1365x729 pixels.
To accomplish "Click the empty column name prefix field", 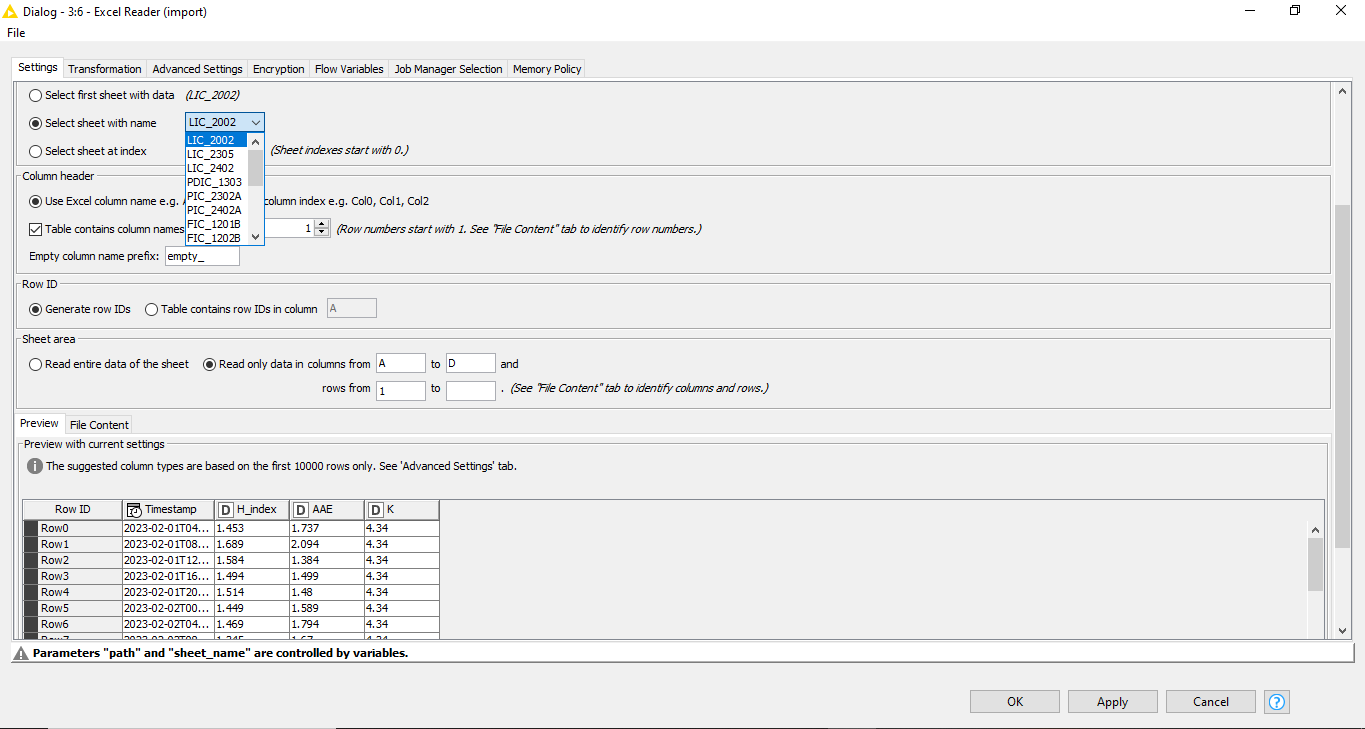I will click(x=202, y=257).
